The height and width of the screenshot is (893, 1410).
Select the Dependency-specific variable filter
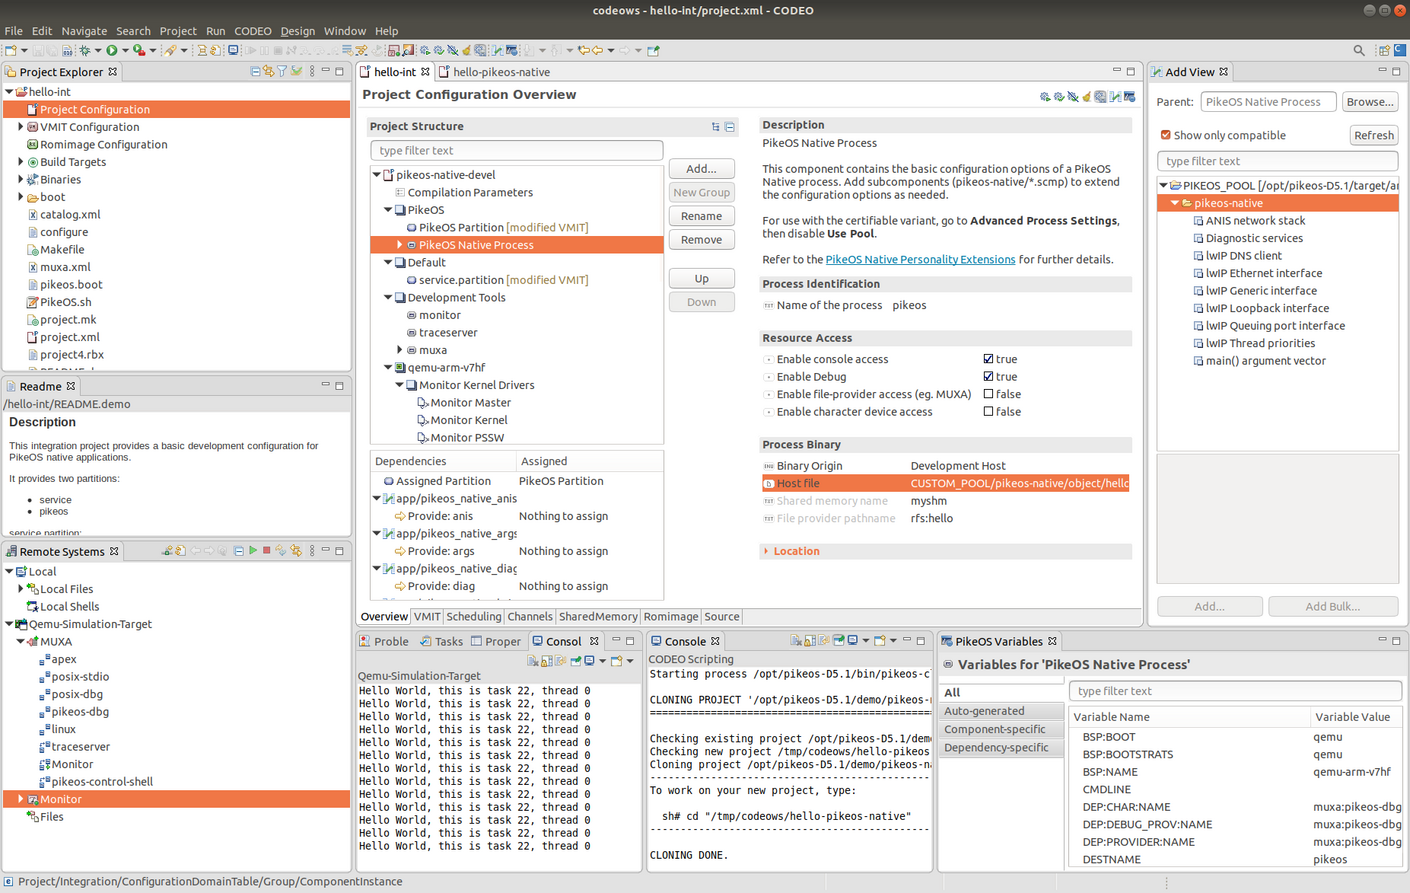tap(1000, 747)
